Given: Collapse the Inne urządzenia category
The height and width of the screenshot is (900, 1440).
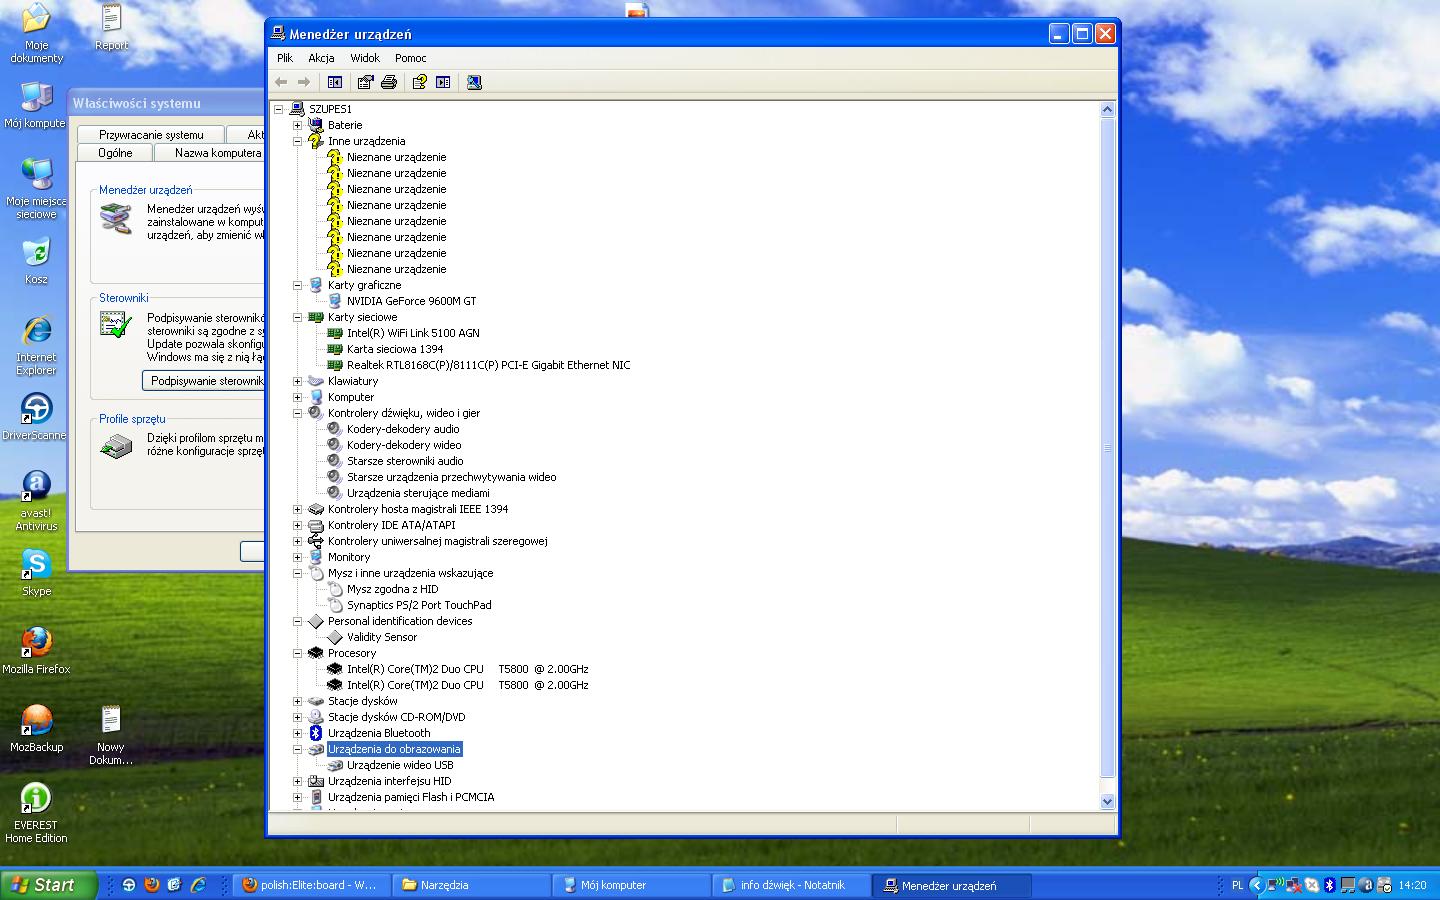Looking at the screenshot, I should (x=297, y=141).
